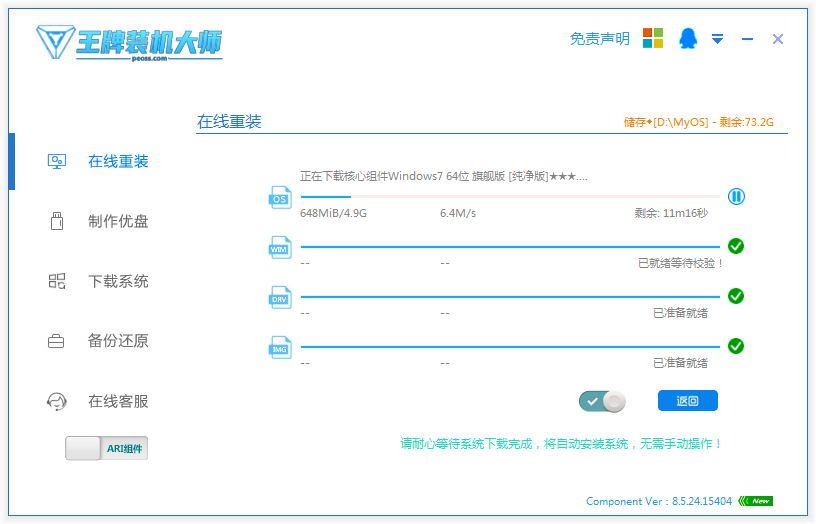Click the Component Ver : 8.5.24.15404 text
This screenshot has height=524, width=816.
coord(659,501)
